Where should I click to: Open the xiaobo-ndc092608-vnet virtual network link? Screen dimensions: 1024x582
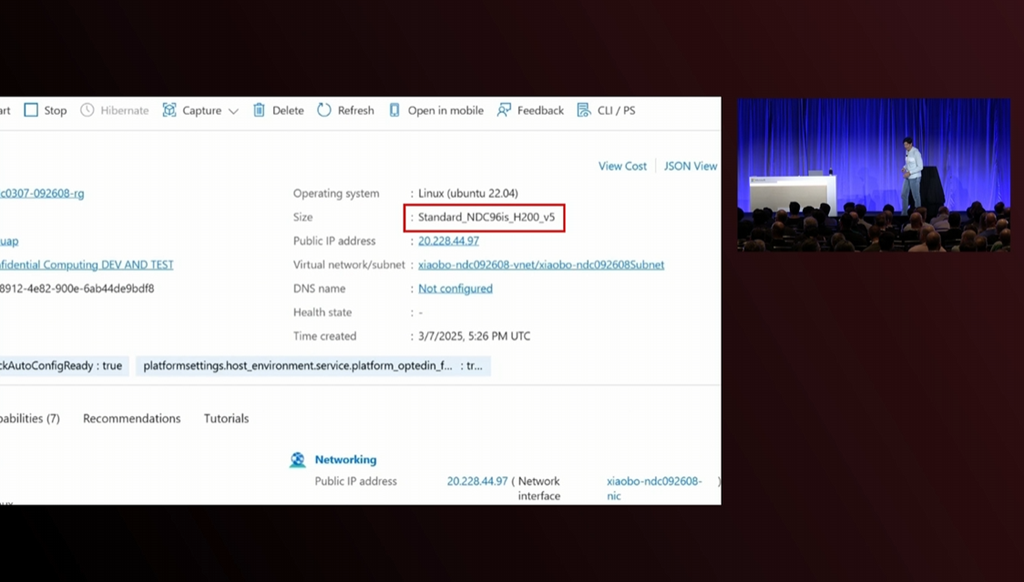[541, 265]
